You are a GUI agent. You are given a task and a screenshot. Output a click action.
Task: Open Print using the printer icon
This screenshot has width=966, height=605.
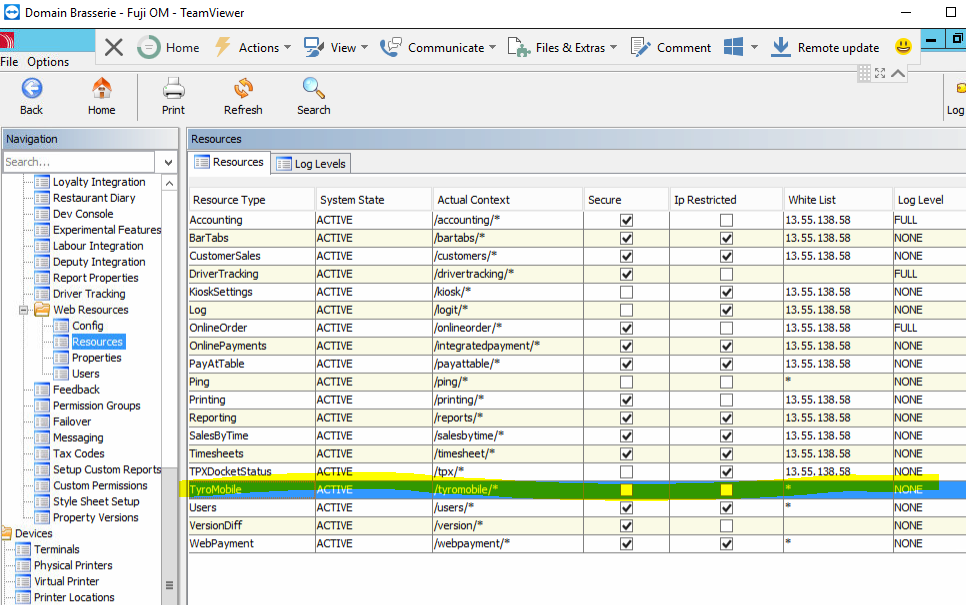172,89
